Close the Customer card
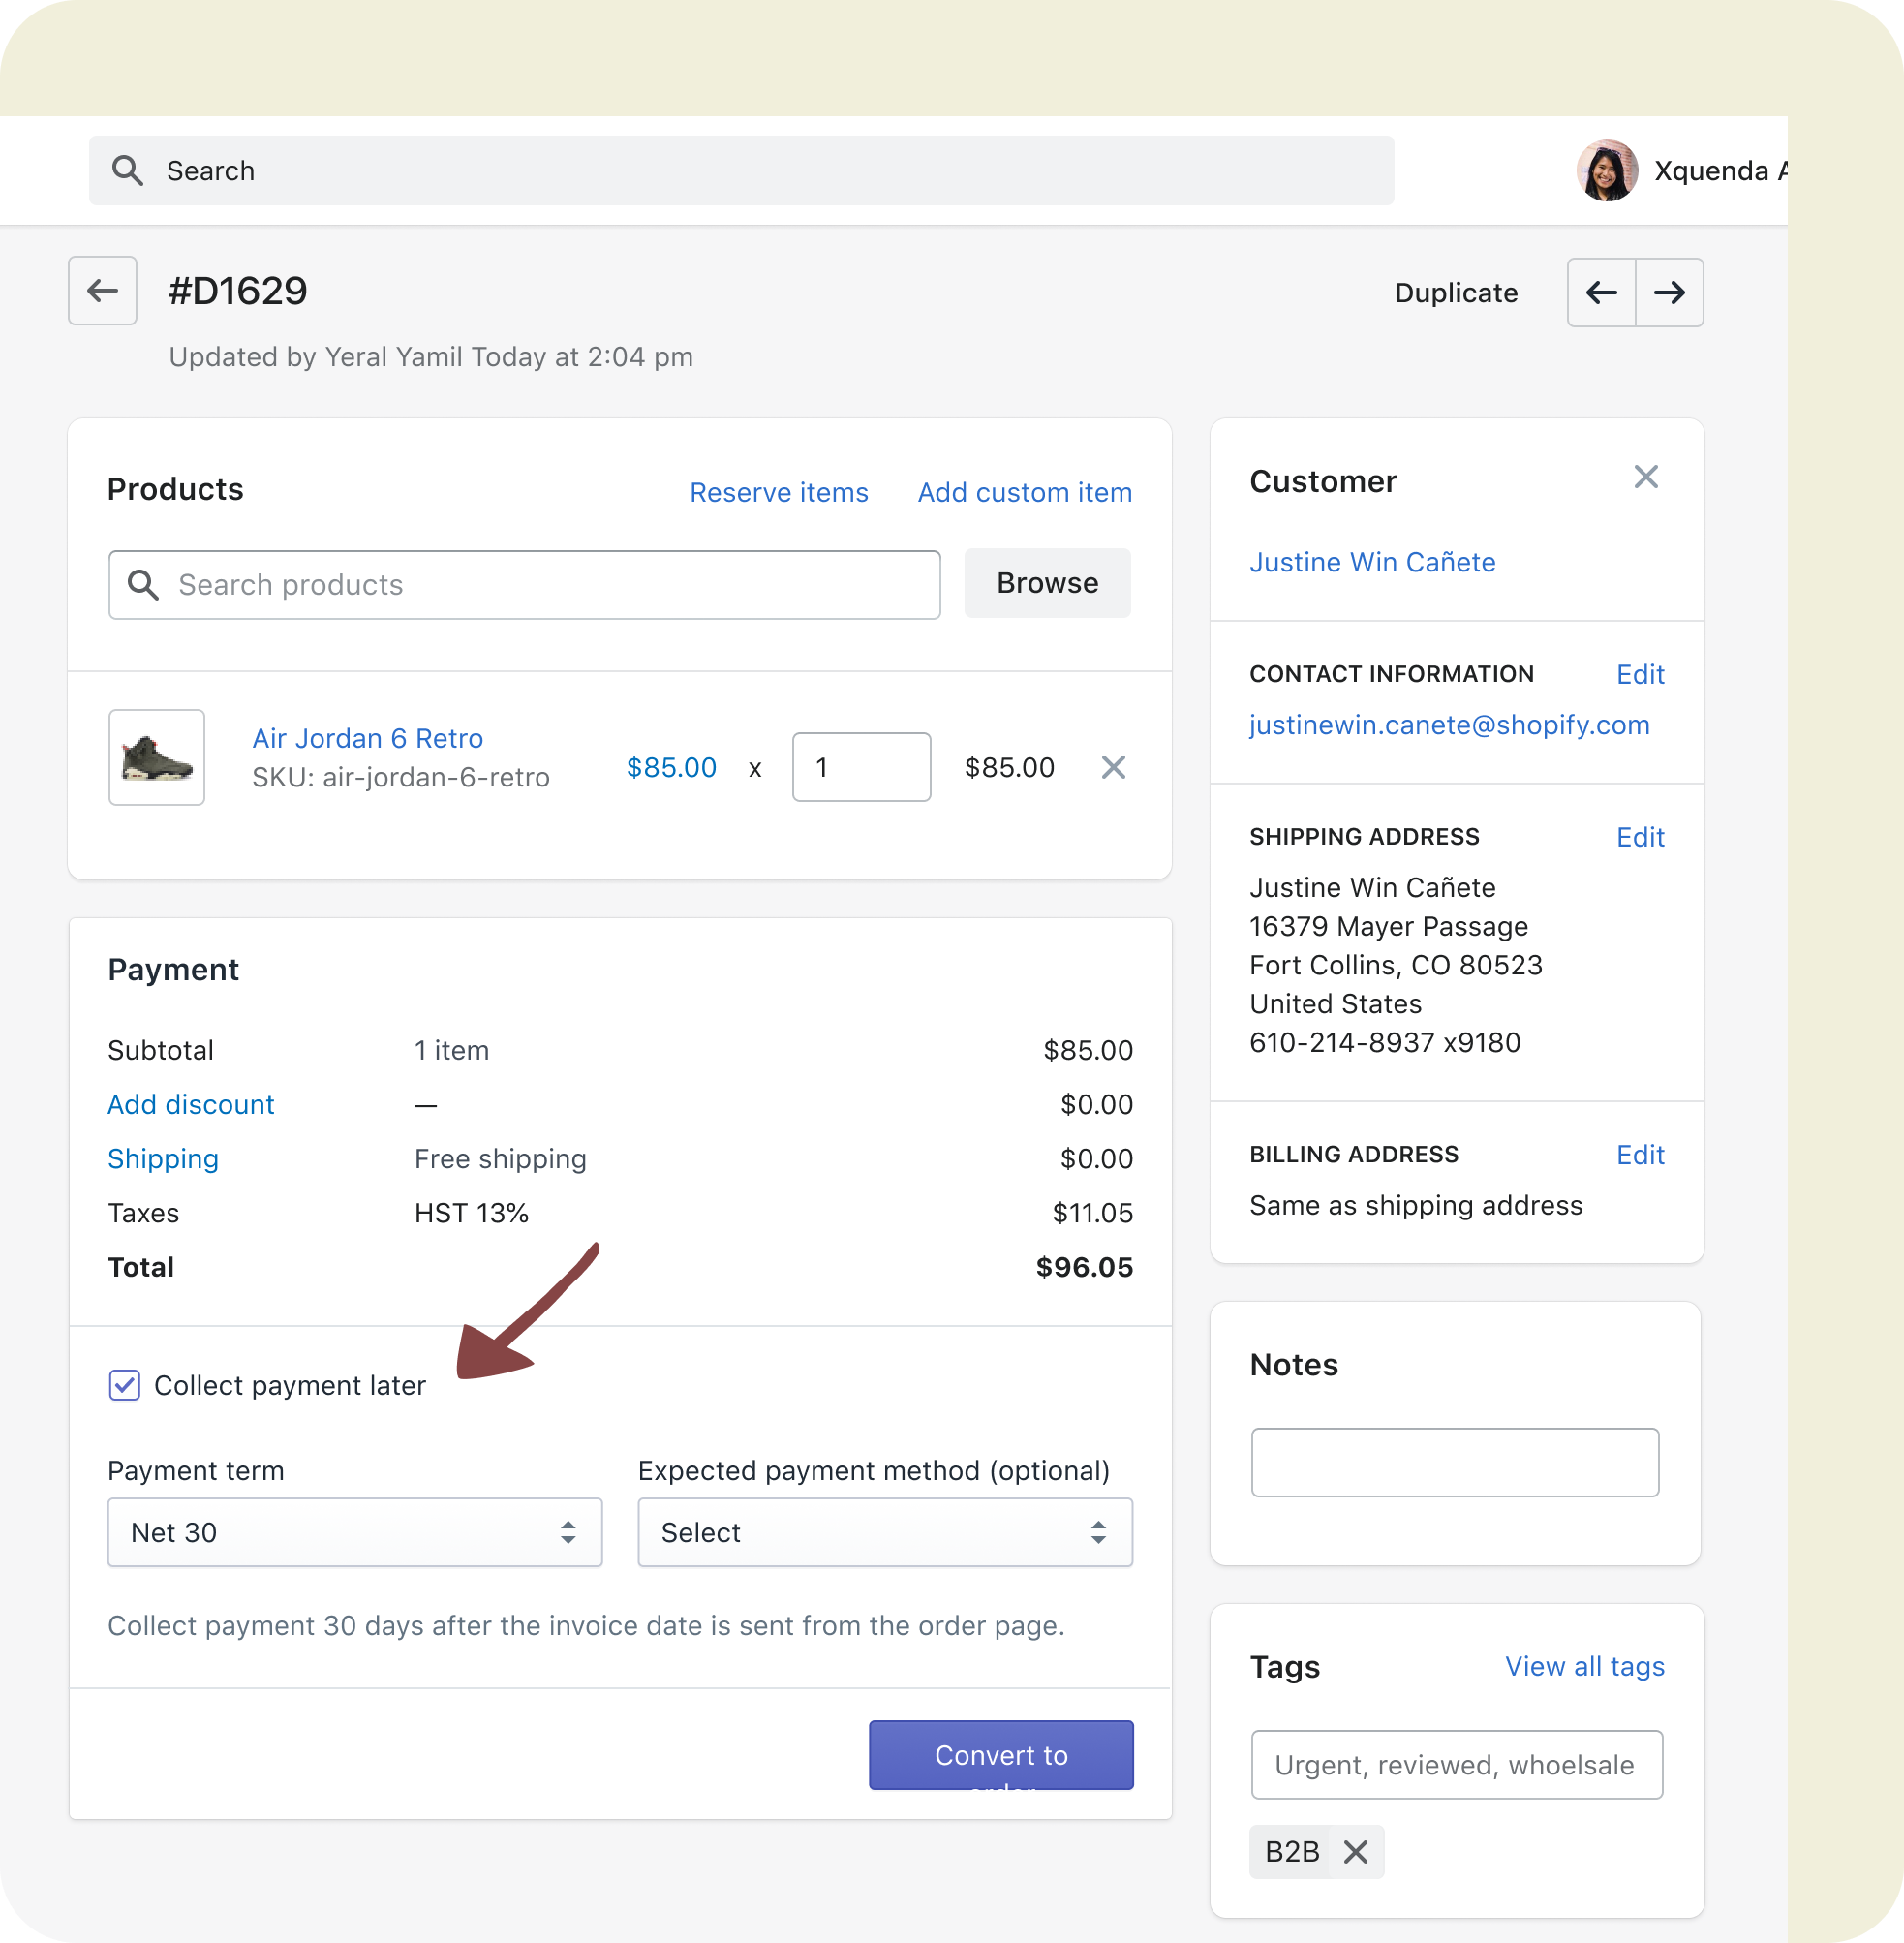The height and width of the screenshot is (1943, 1904). [x=1646, y=477]
